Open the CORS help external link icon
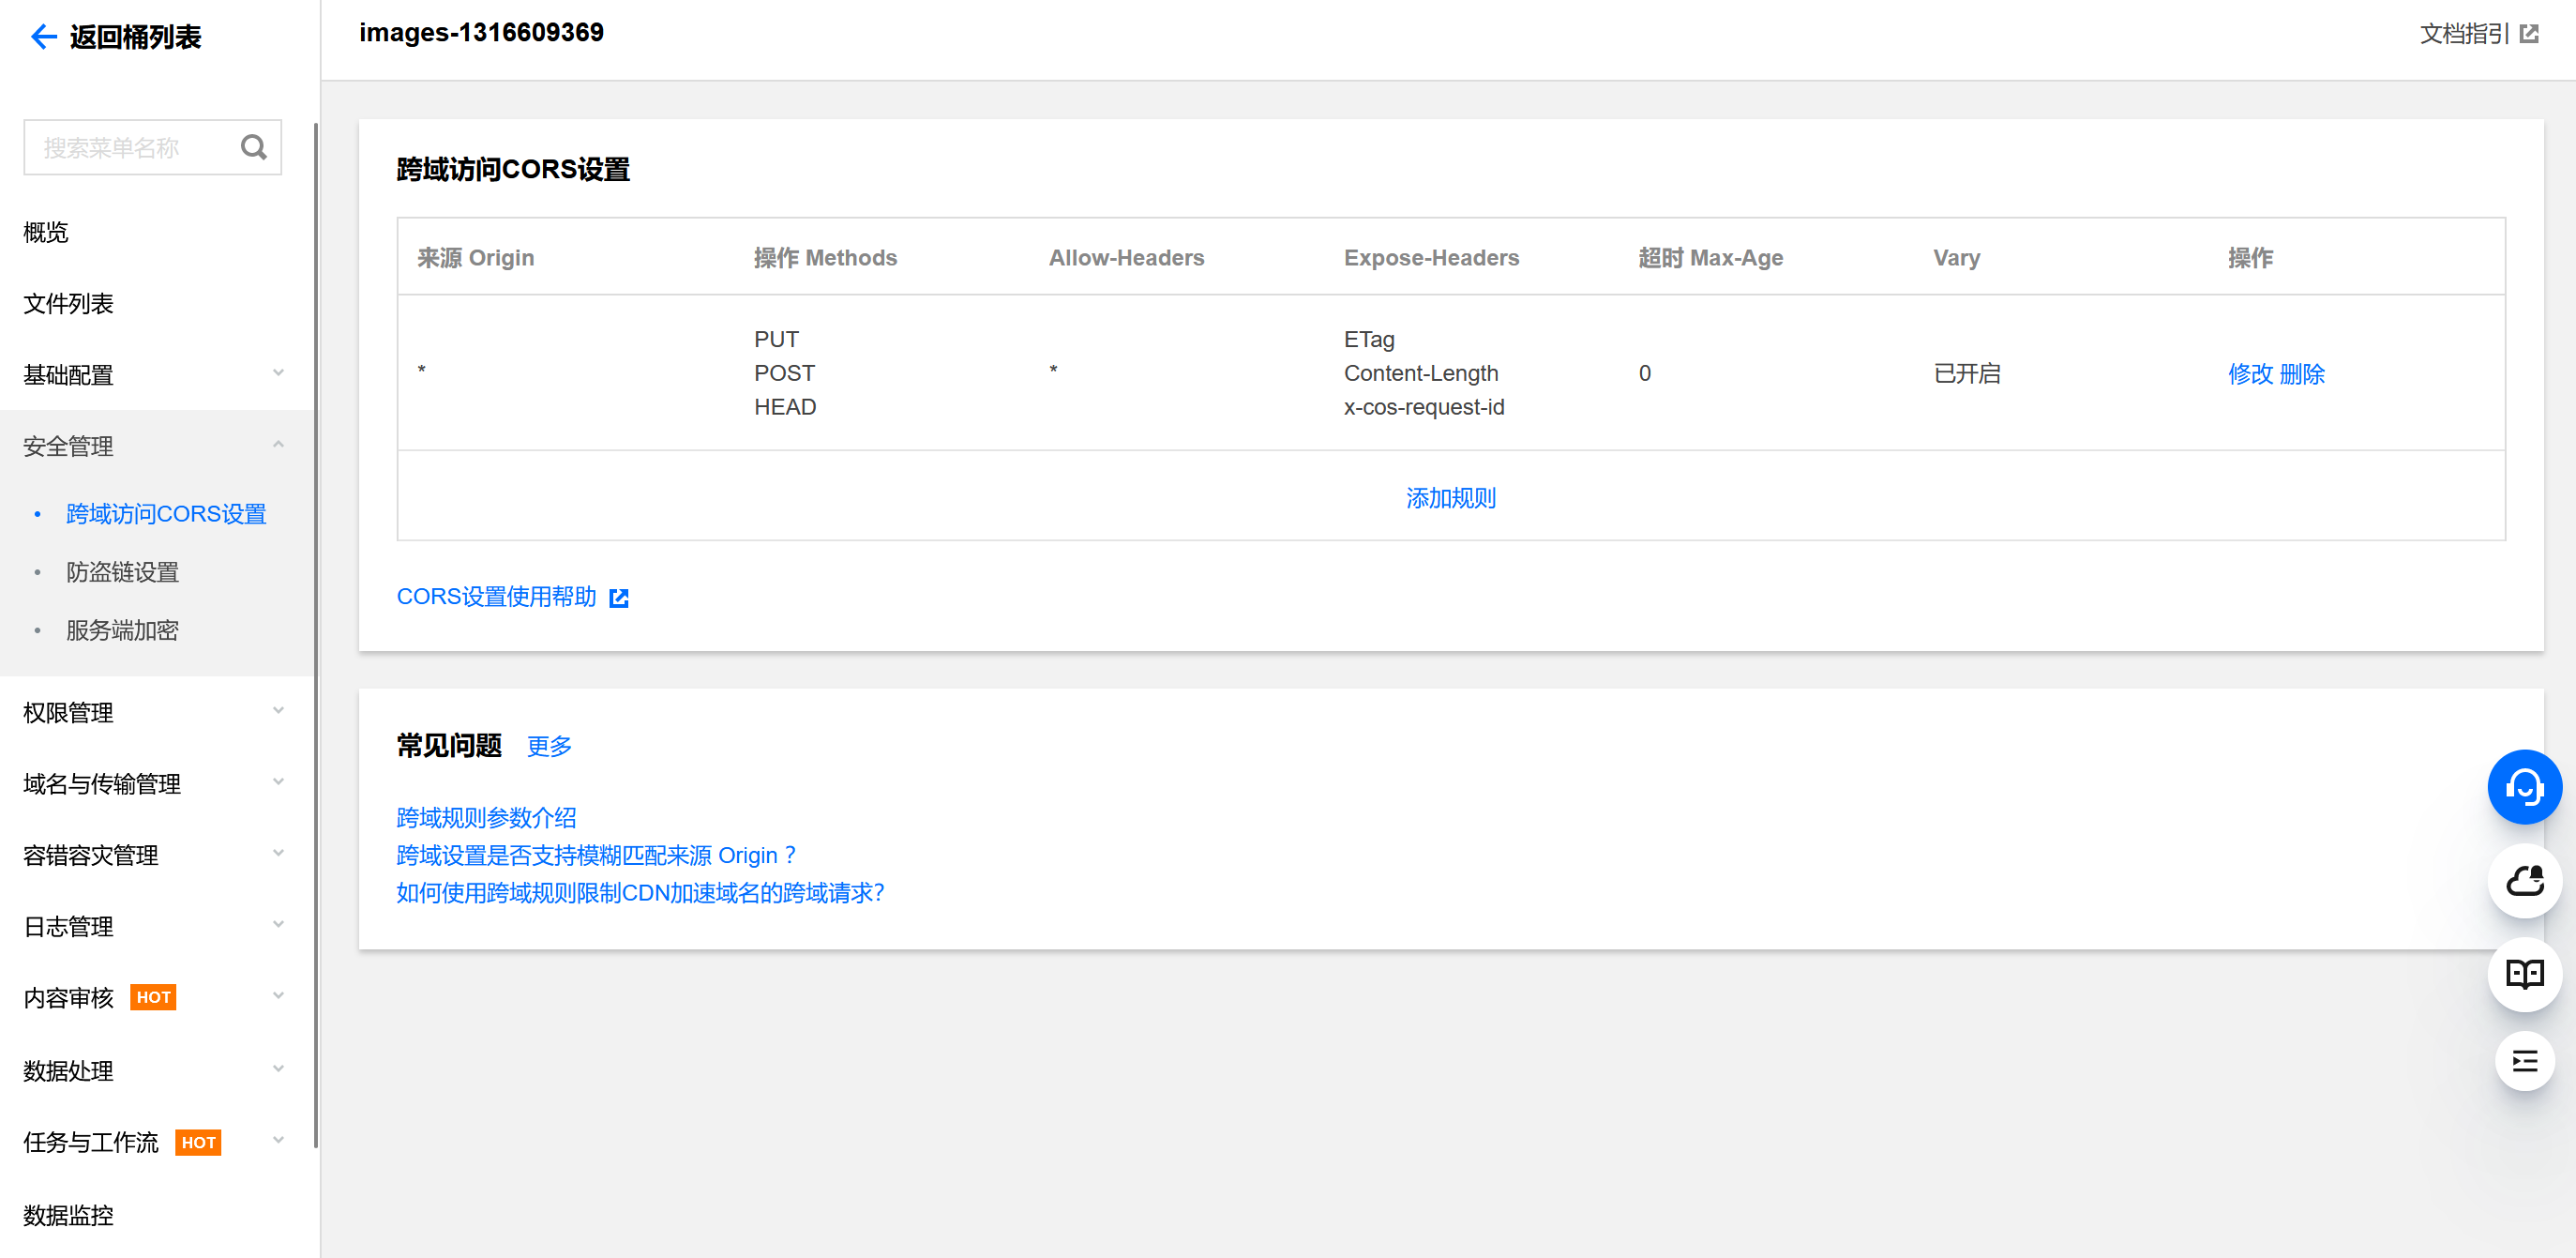Screen dimensions: 2576x1258 (619, 597)
